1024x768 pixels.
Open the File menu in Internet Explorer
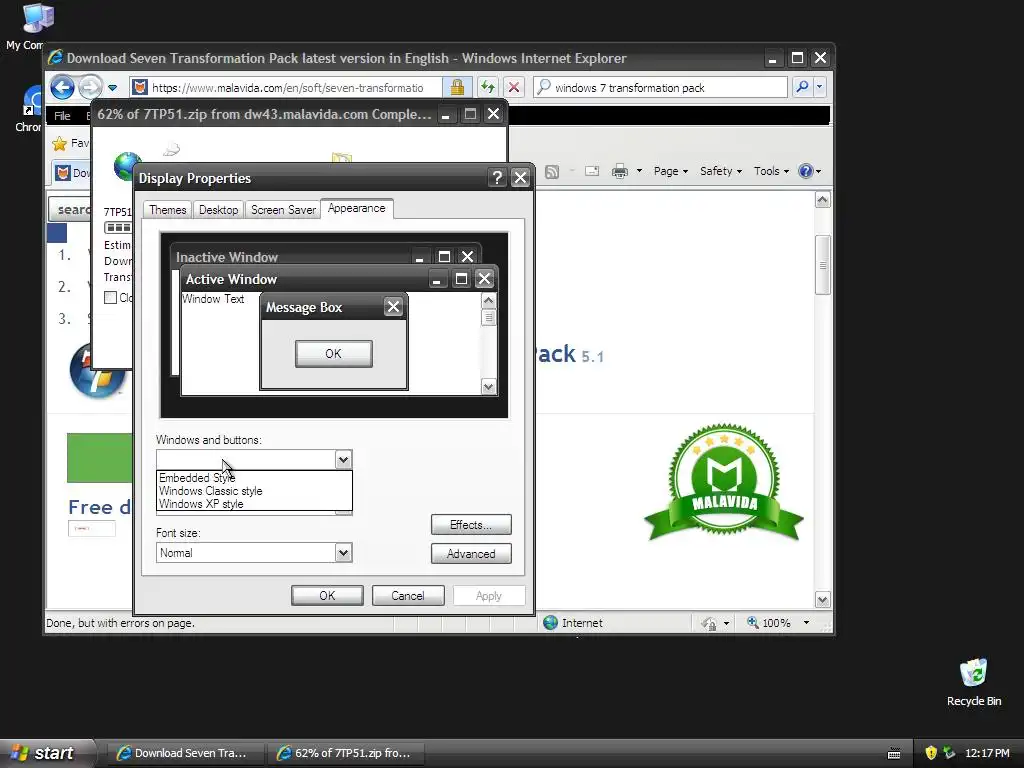tap(62, 116)
